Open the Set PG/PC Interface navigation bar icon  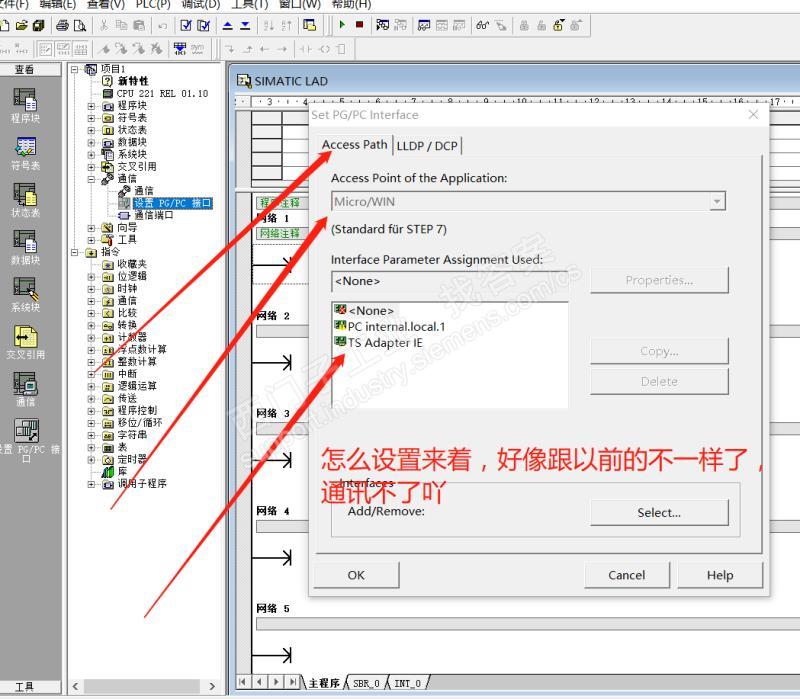pos(27,440)
